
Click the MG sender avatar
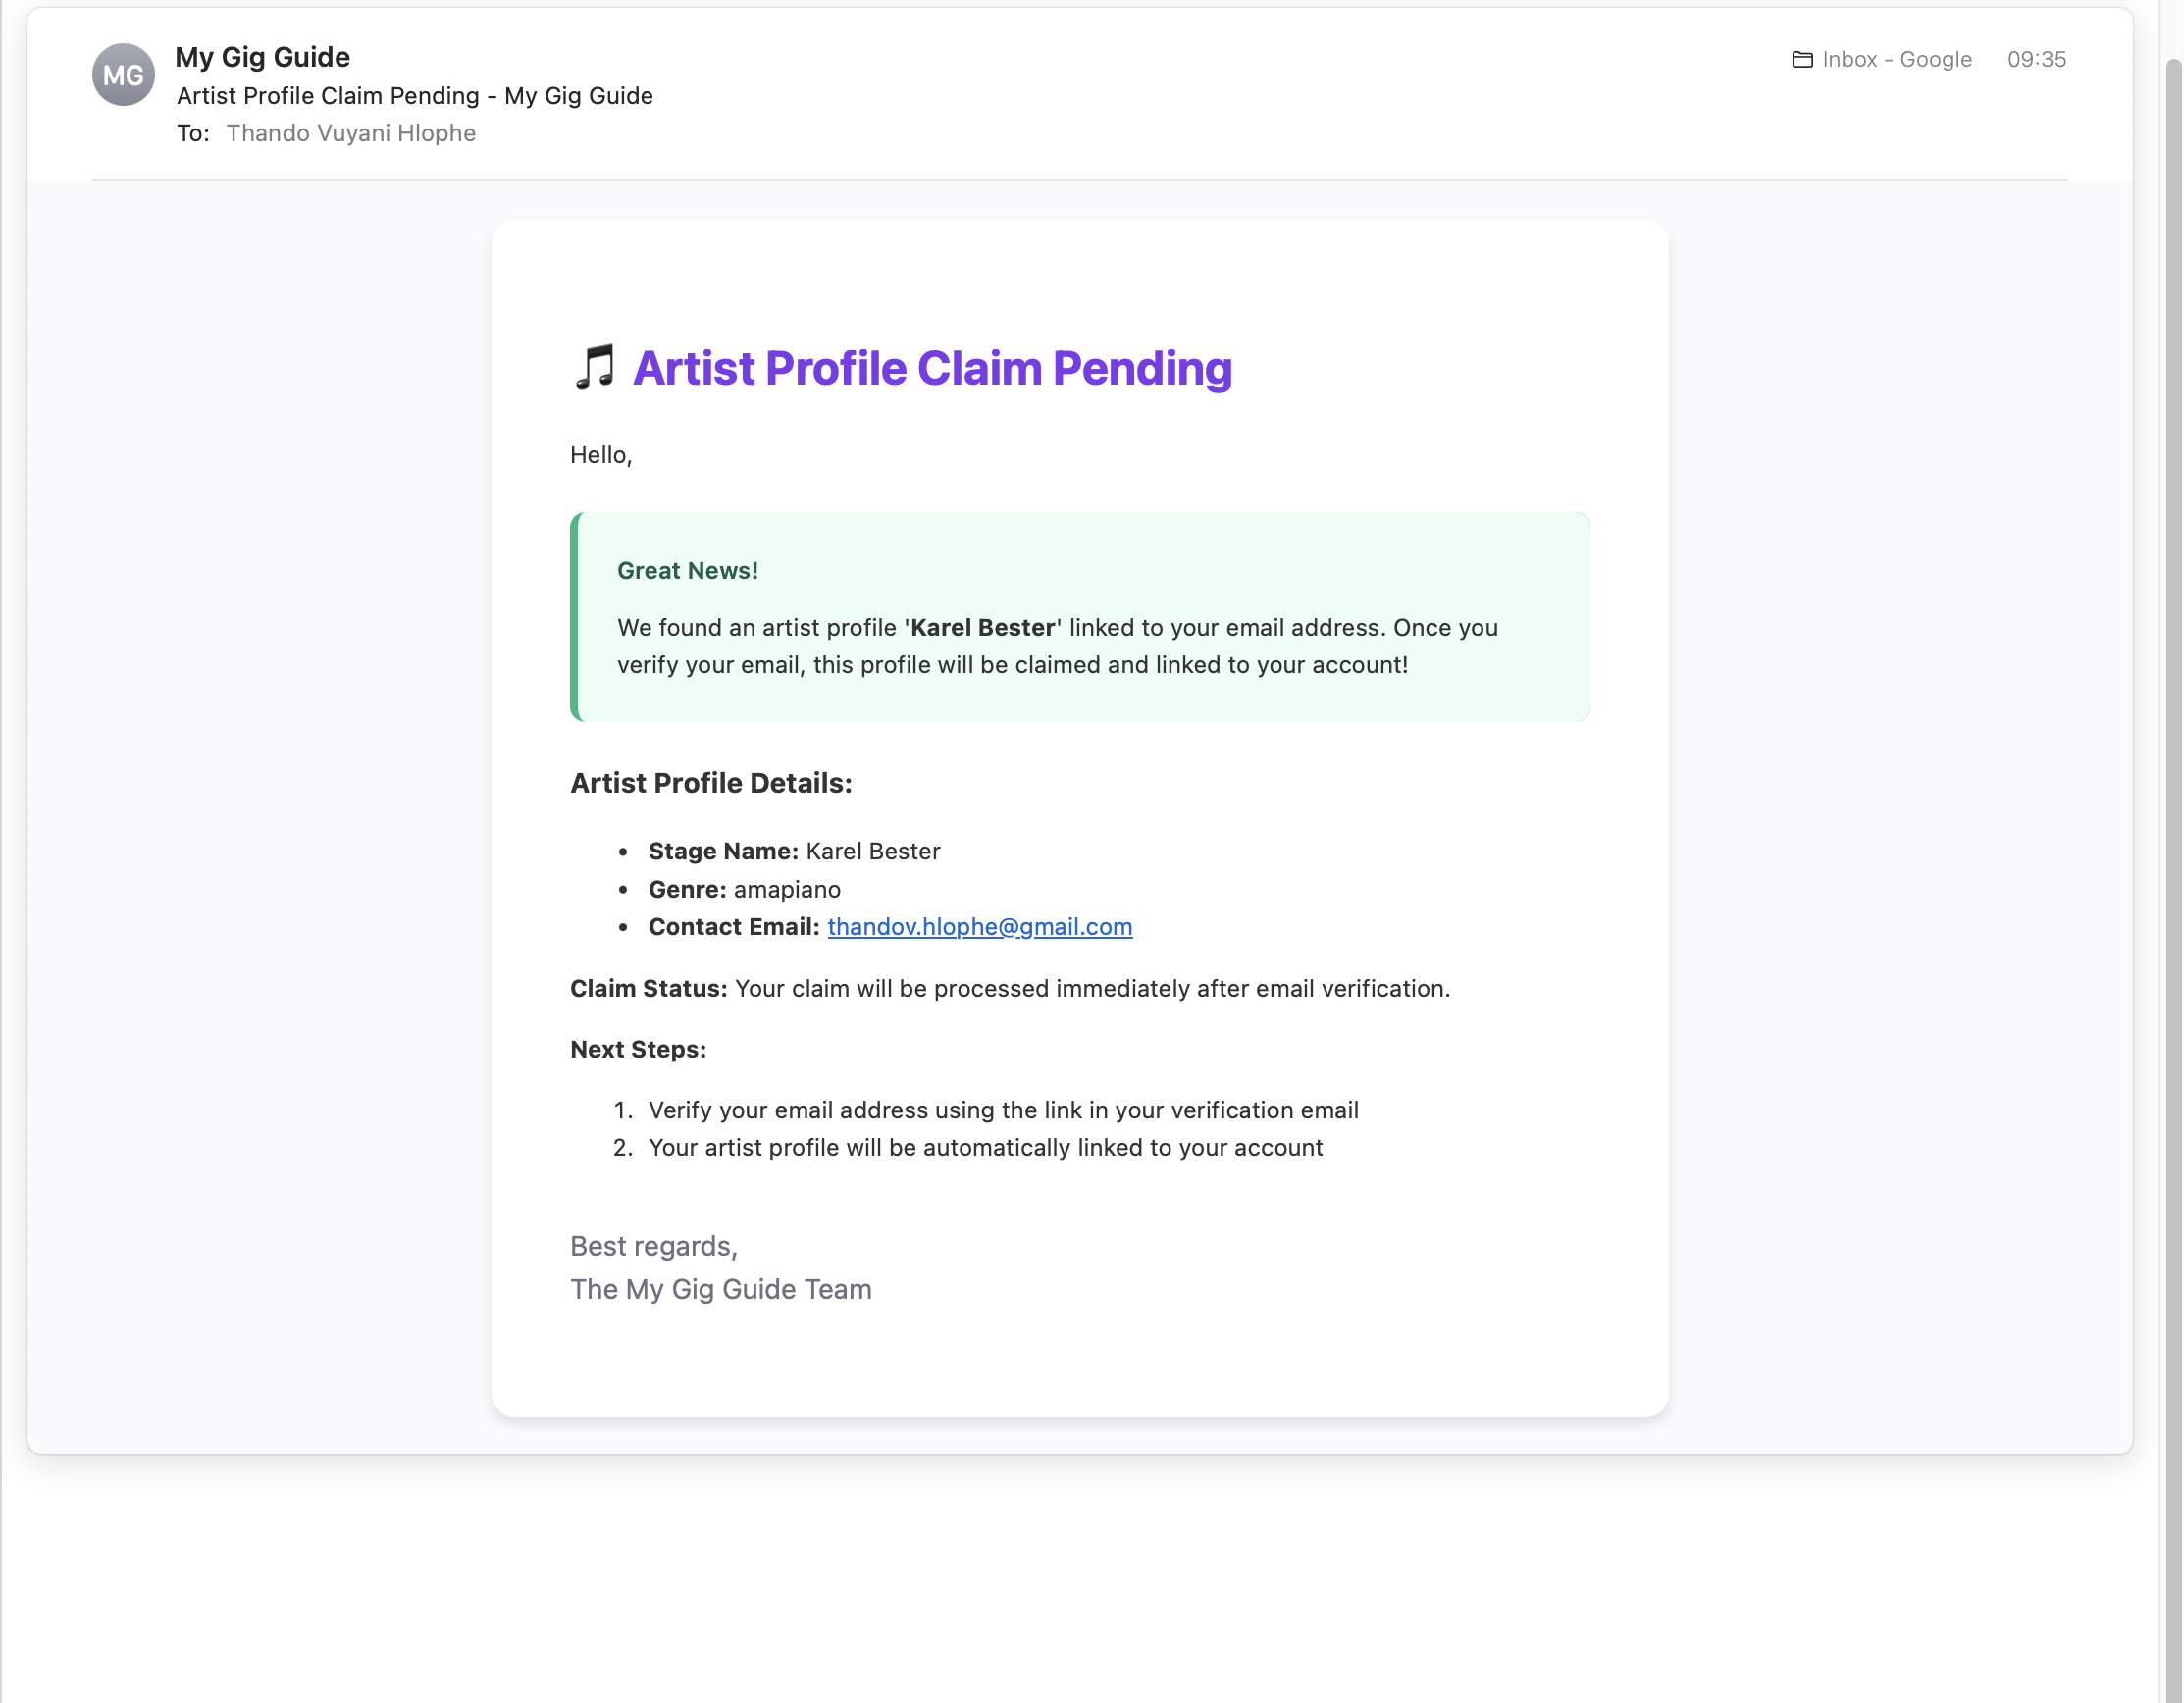pyautogui.click(x=123, y=75)
